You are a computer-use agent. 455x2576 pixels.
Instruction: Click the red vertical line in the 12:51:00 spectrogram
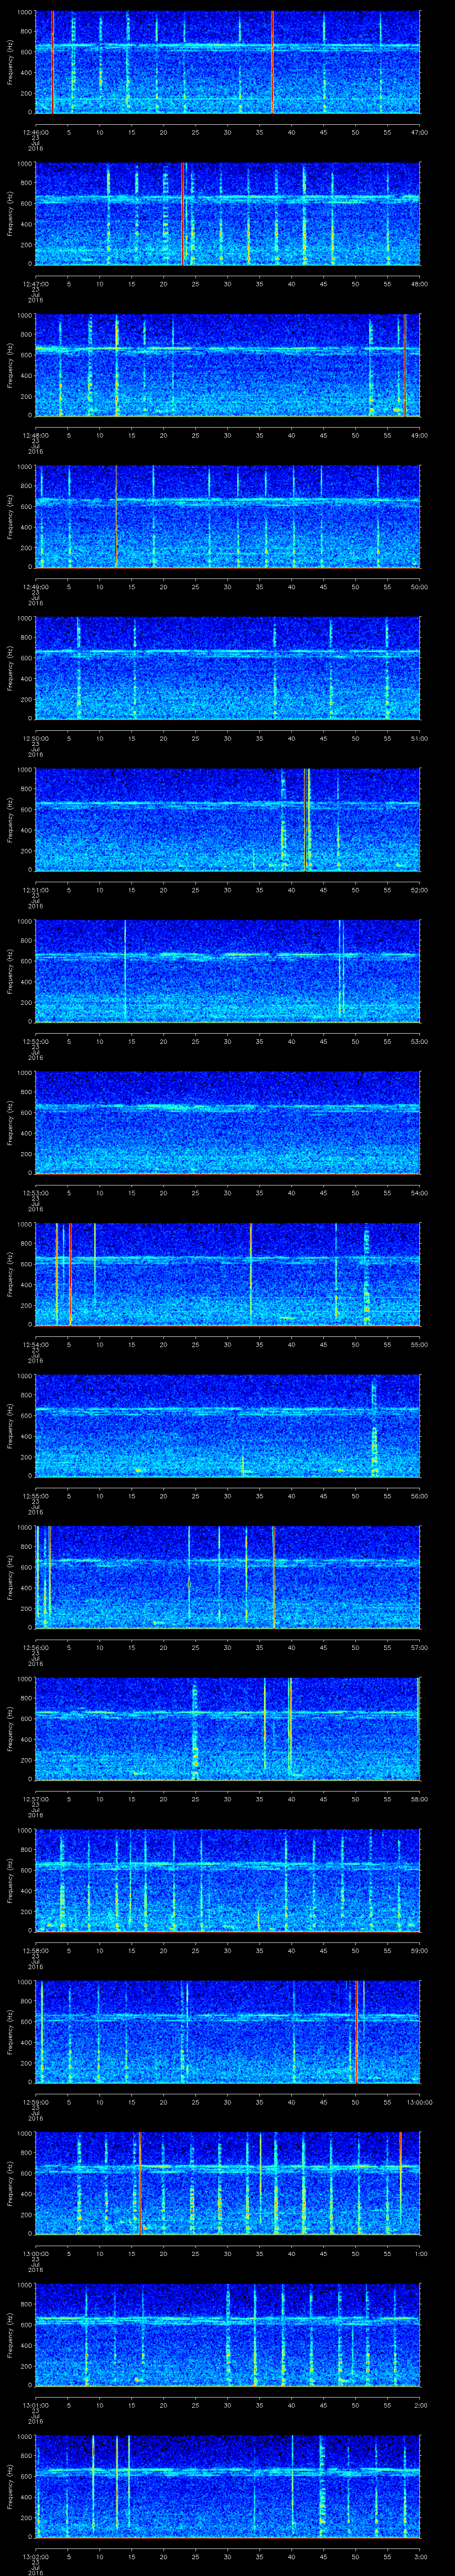[305, 820]
